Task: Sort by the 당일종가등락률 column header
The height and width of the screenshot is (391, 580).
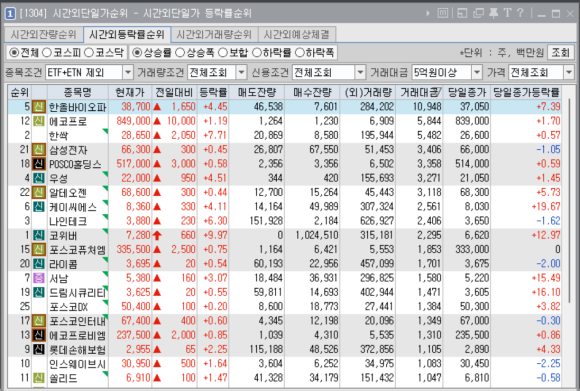Action: (x=527, y=92)
